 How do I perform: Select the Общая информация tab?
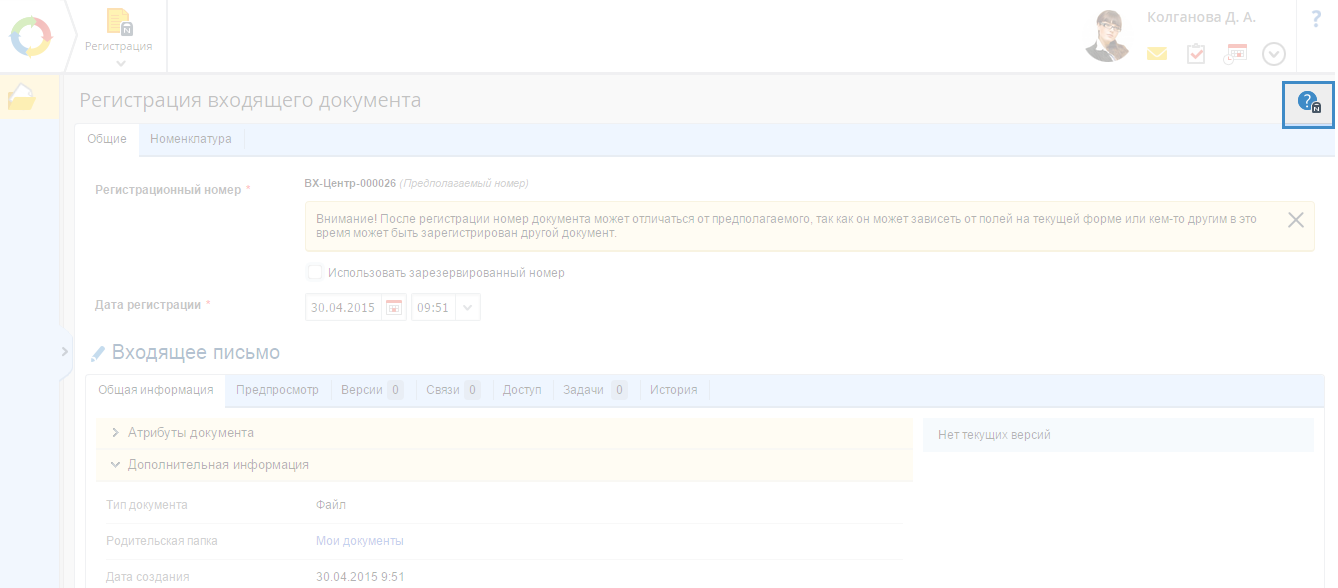point(156,390)
